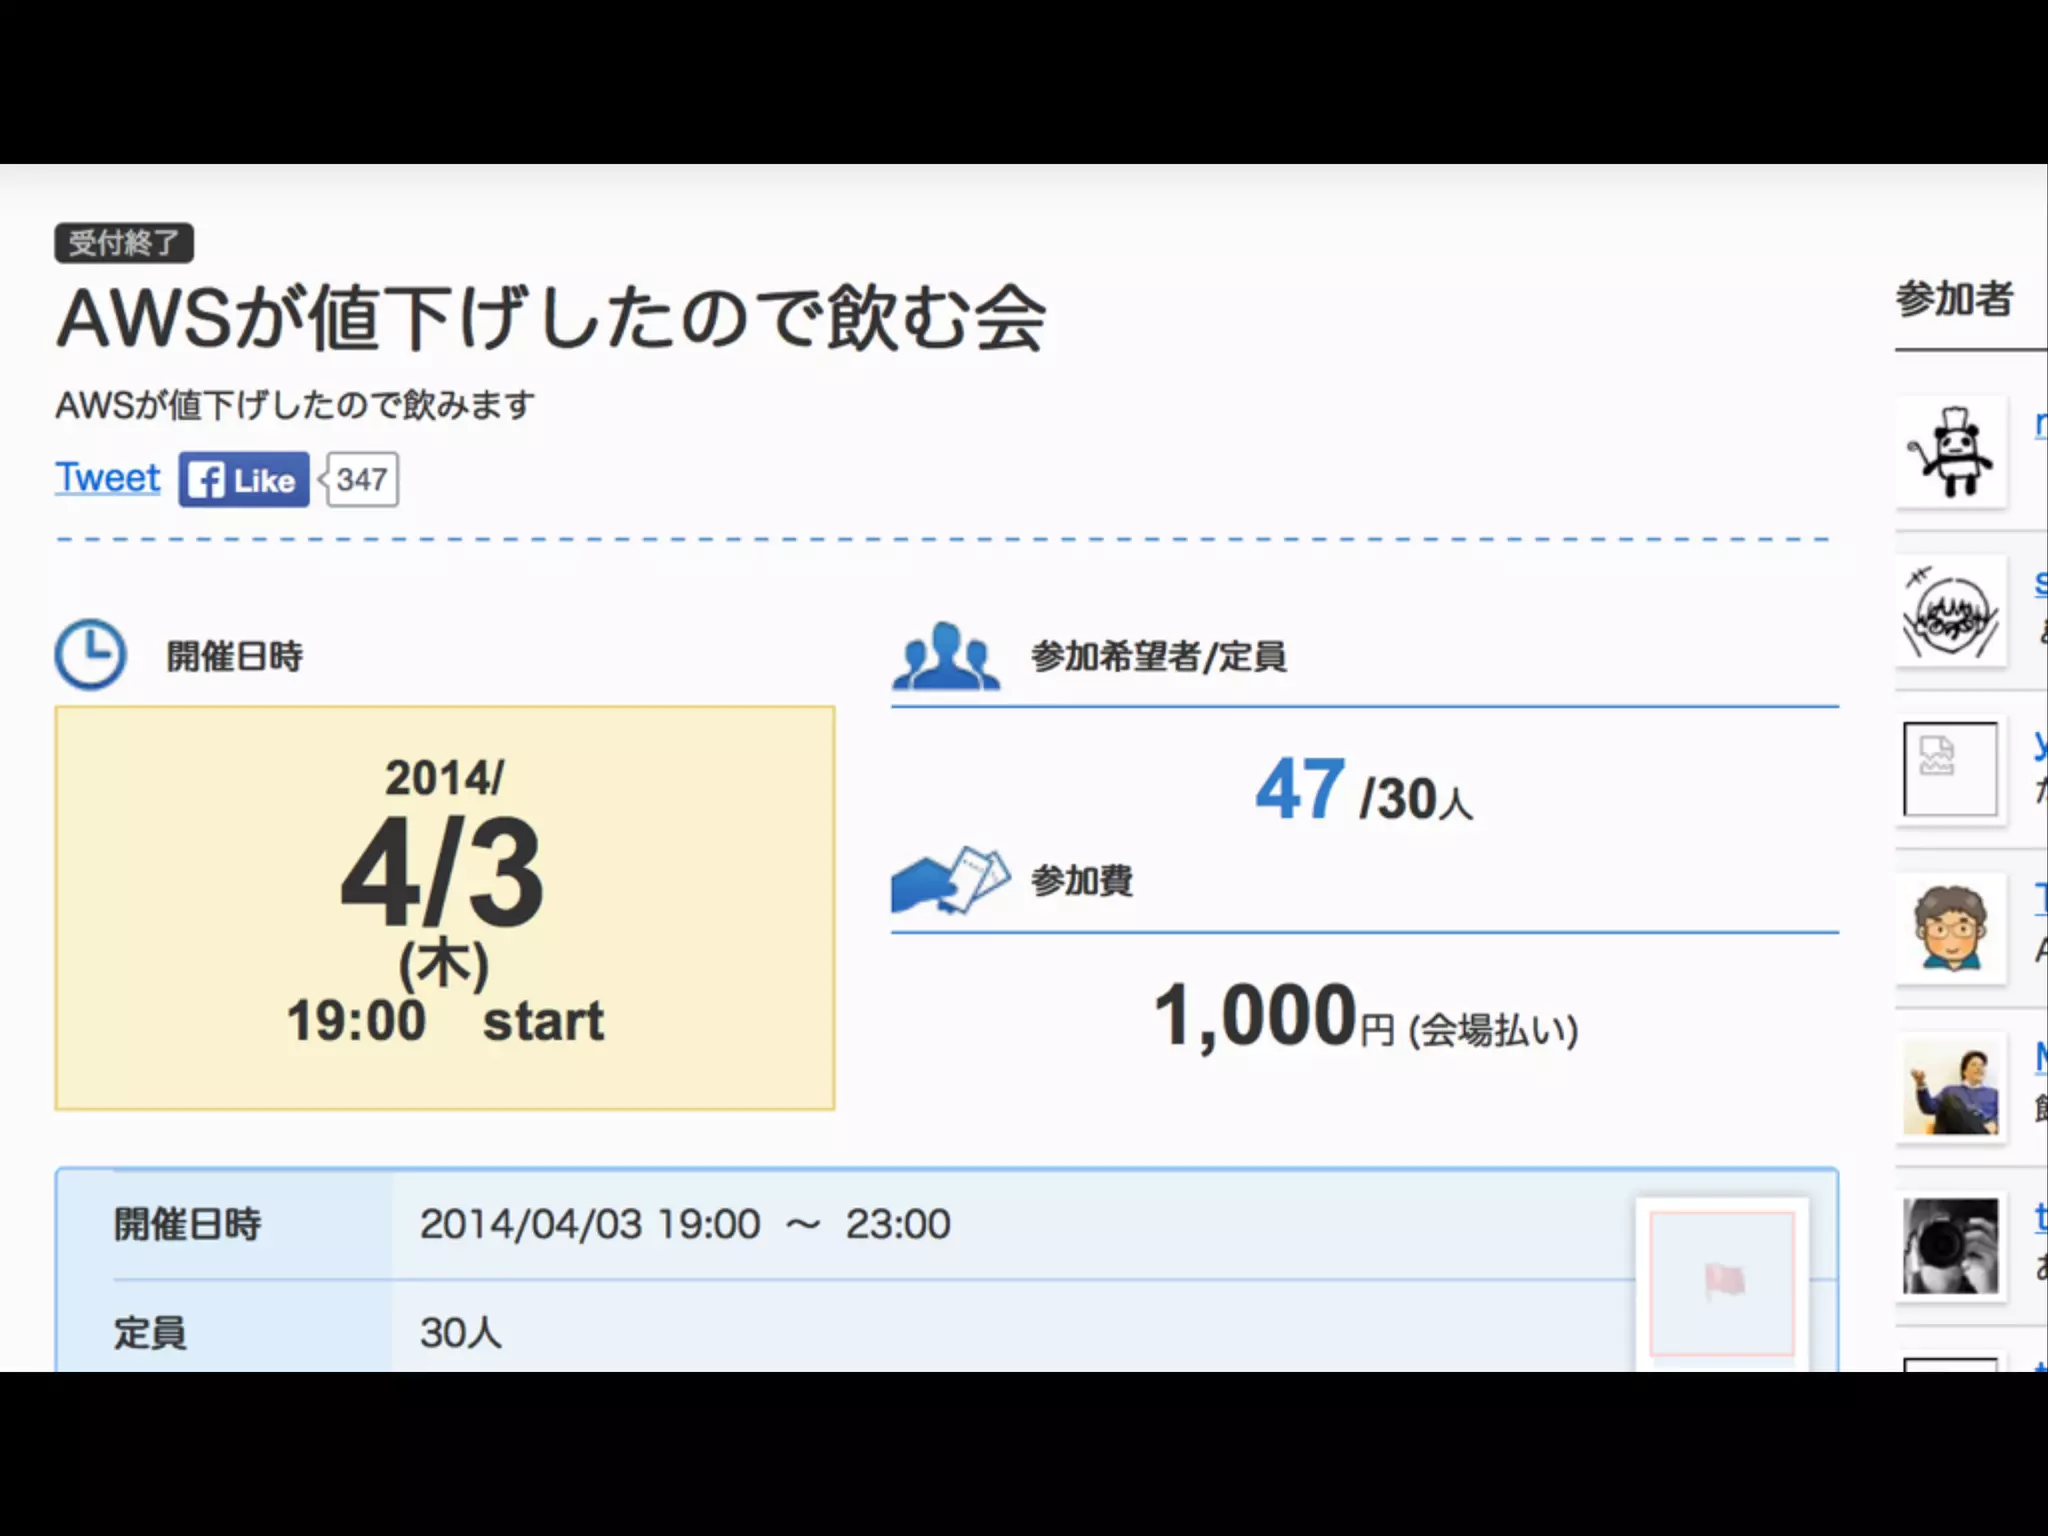The width and height of the screenshot is (2048, 1536).
Task: Click the yellow 4/3 date box
Action: click(x=445, y=907)
